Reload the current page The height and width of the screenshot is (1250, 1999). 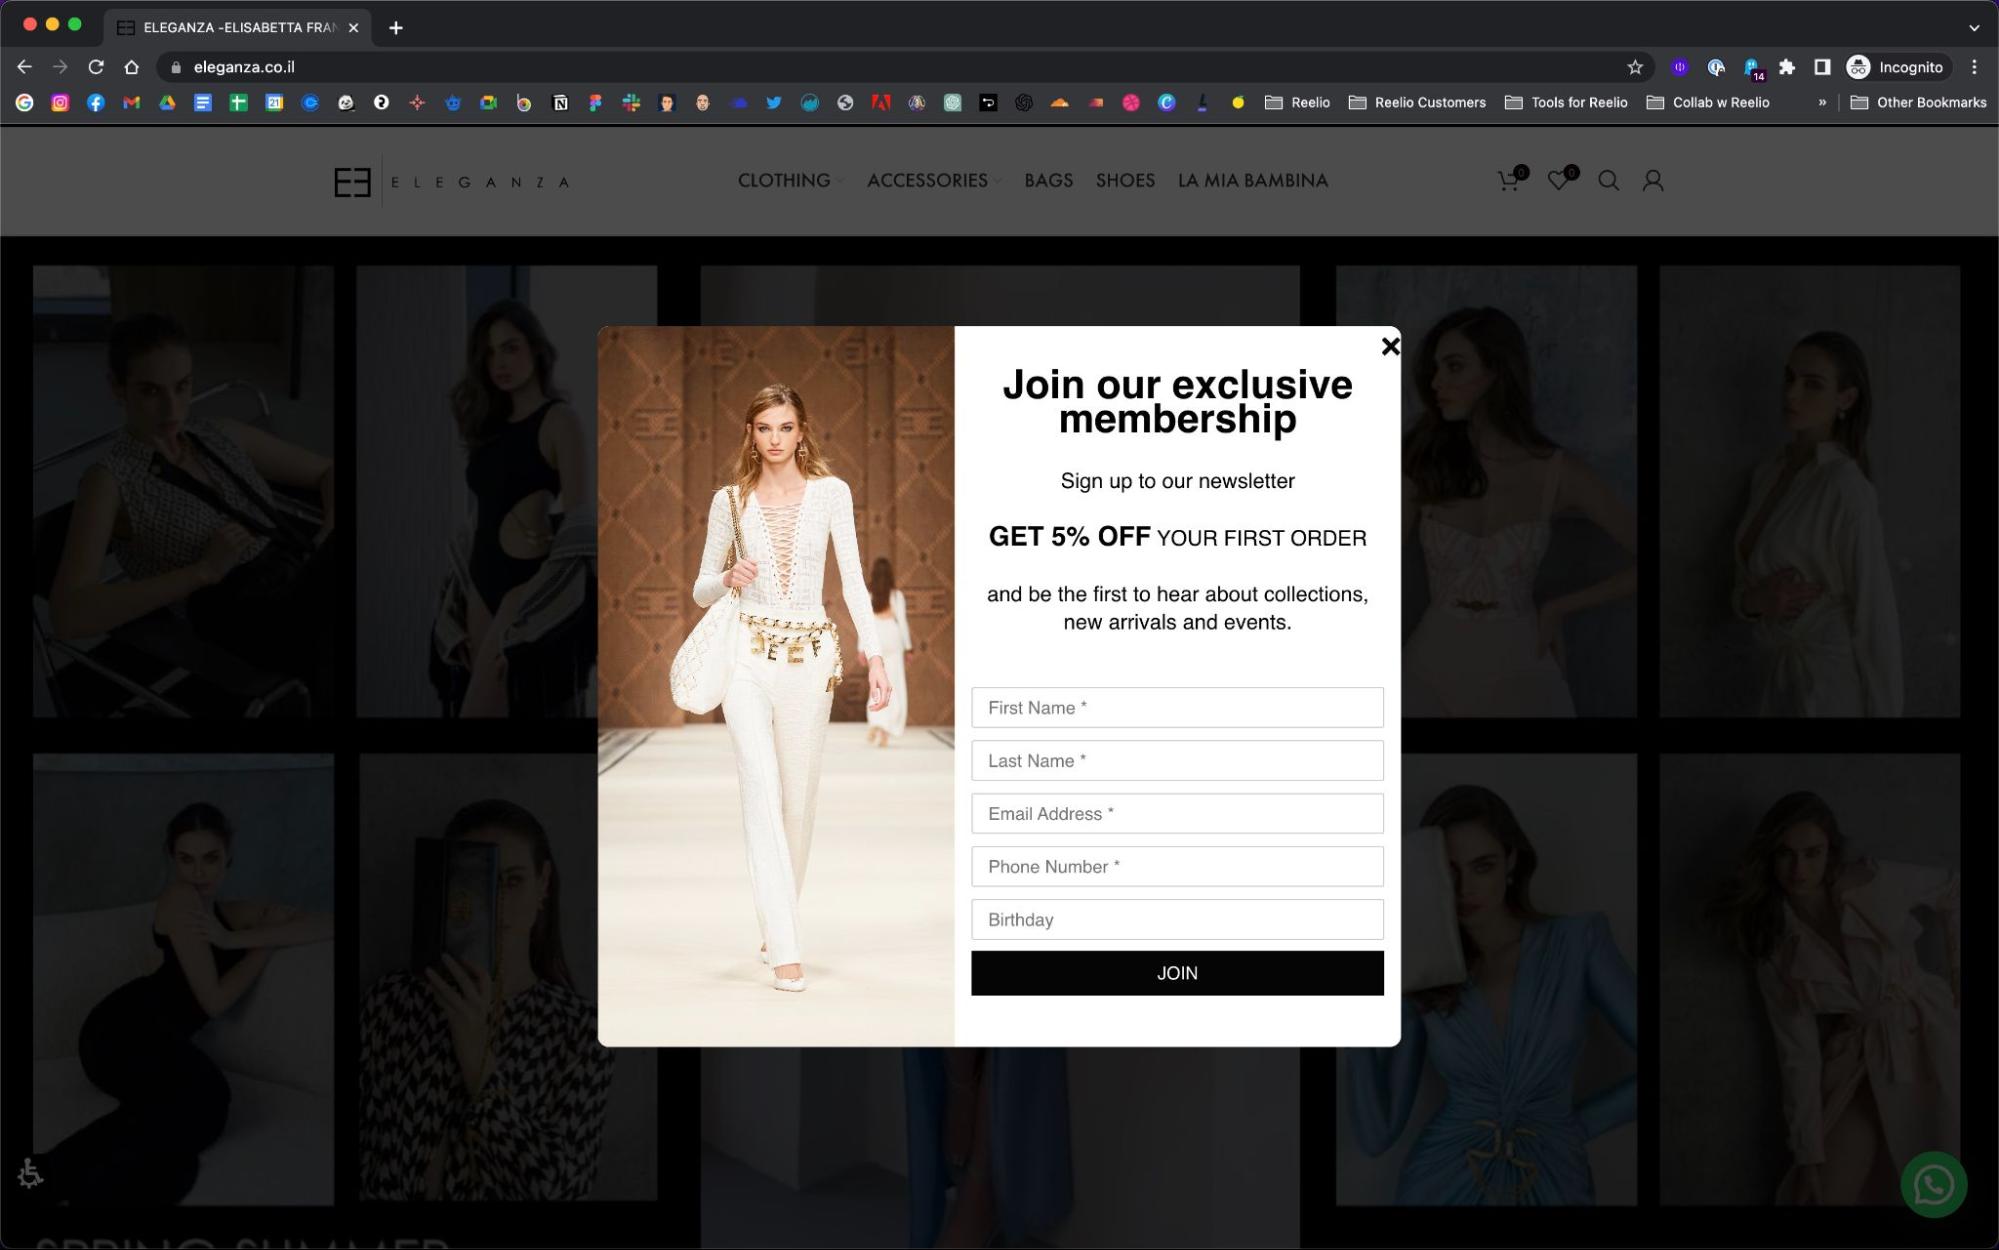tap(96, 67)
